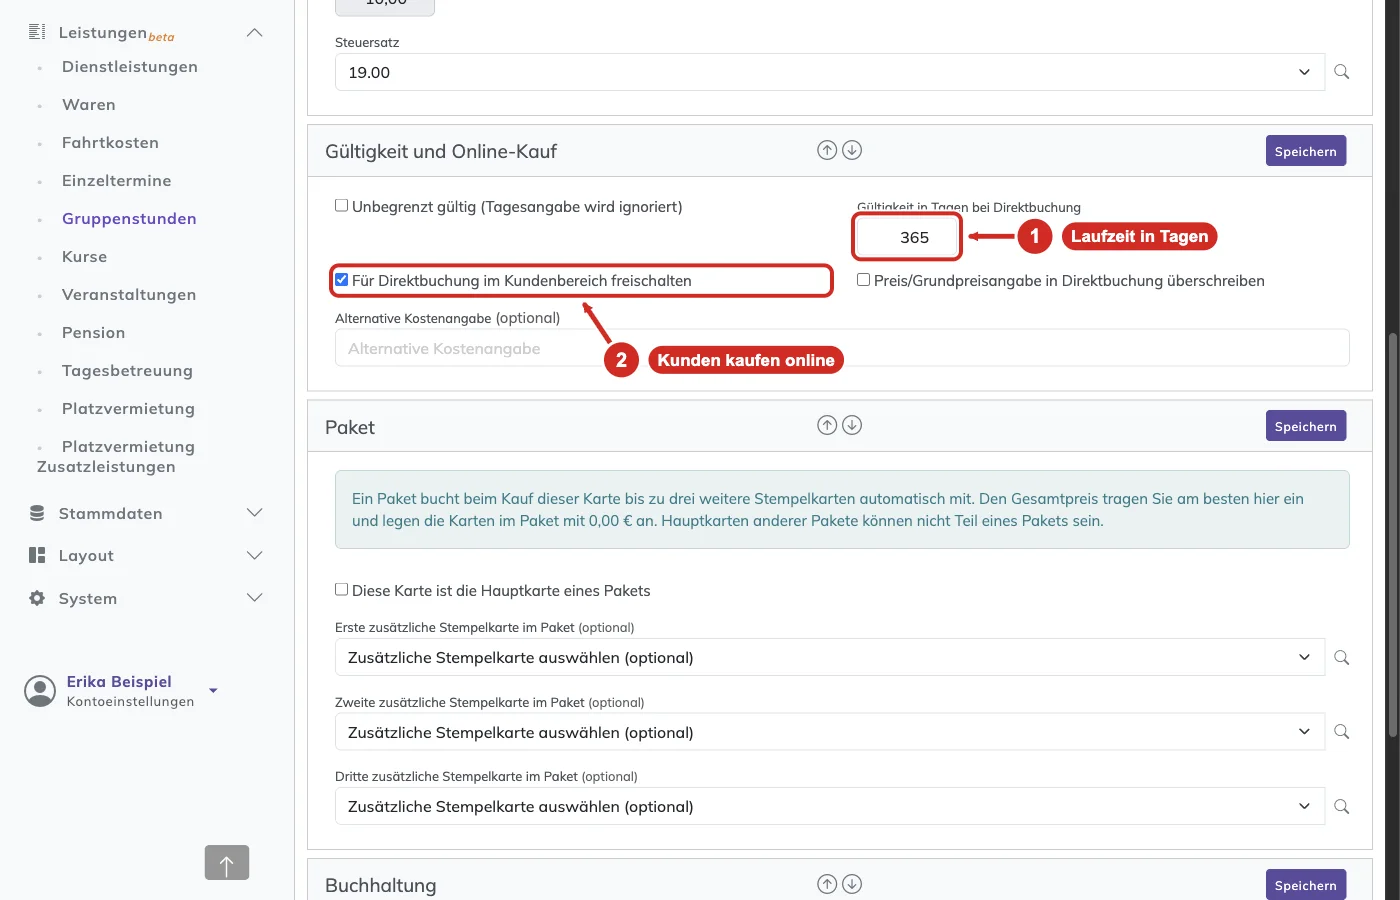
Task: Open Dienstleistungen in the sidebar
Action: click(x=130, y=67)
